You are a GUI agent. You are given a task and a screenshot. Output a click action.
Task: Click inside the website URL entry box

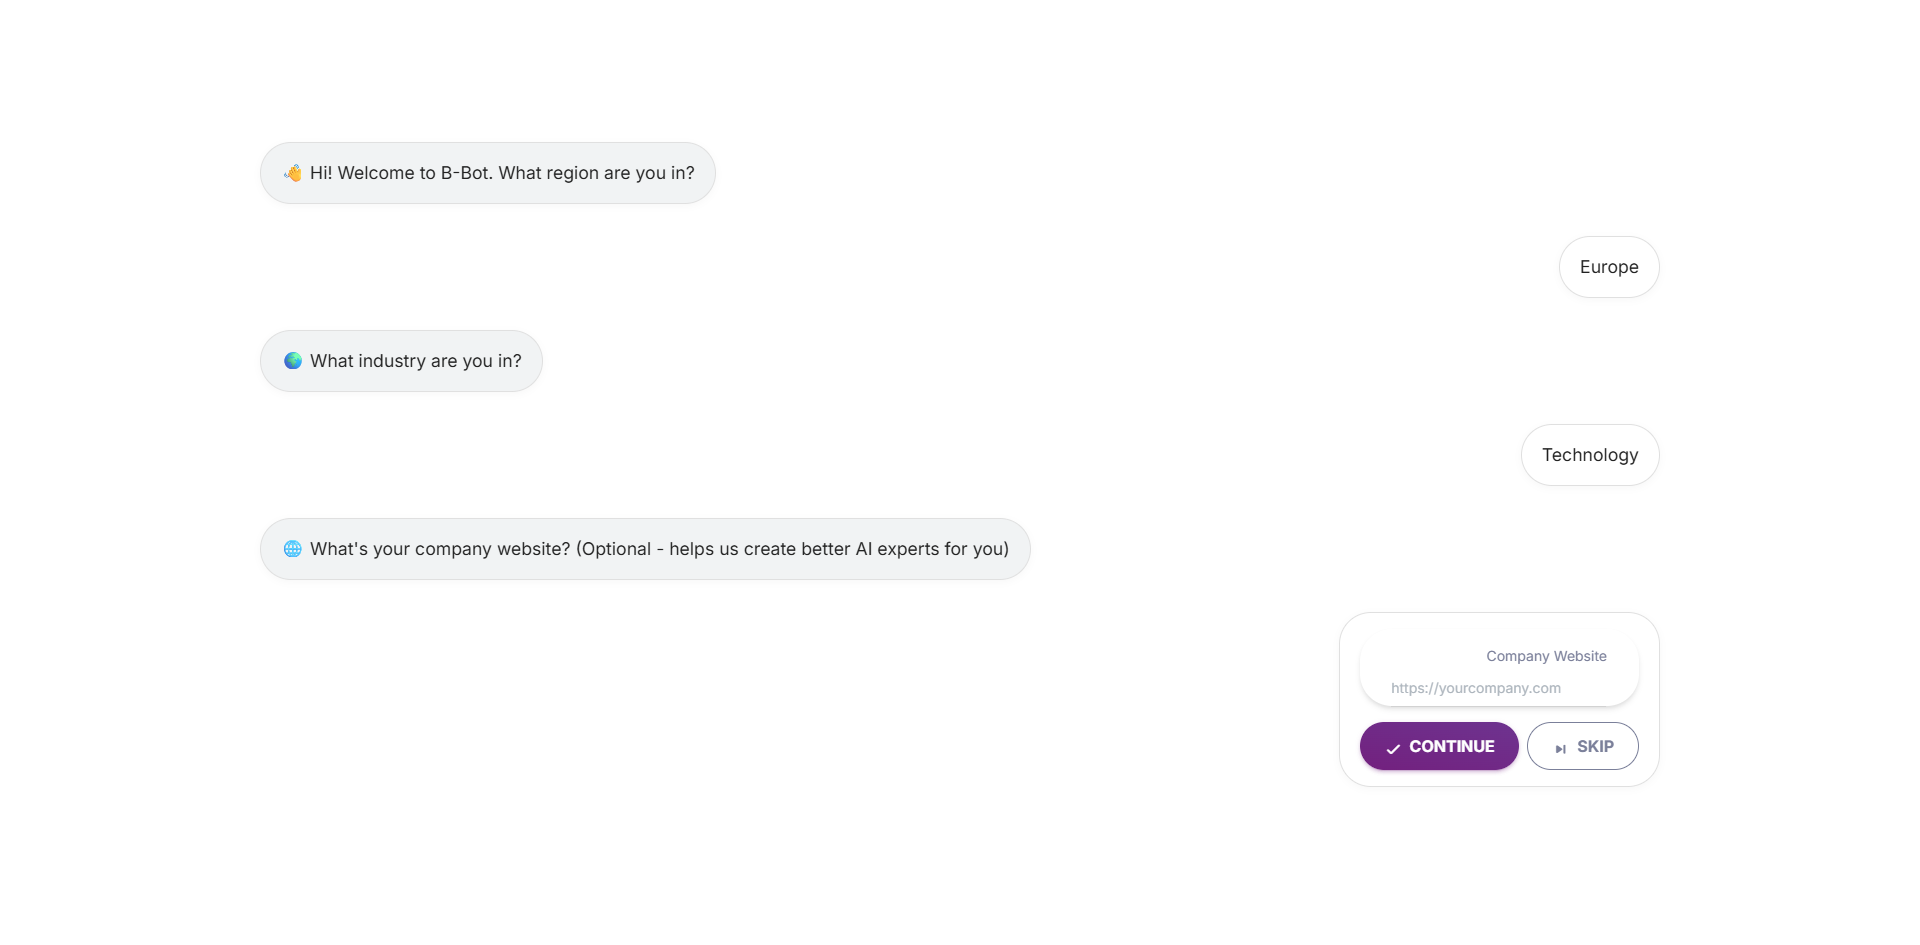1498,688
